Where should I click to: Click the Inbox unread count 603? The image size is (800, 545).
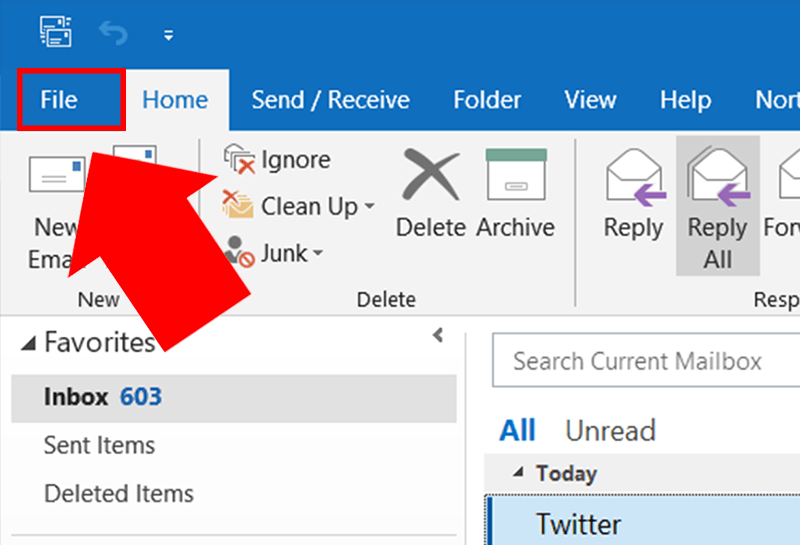(x=141, y=397)
